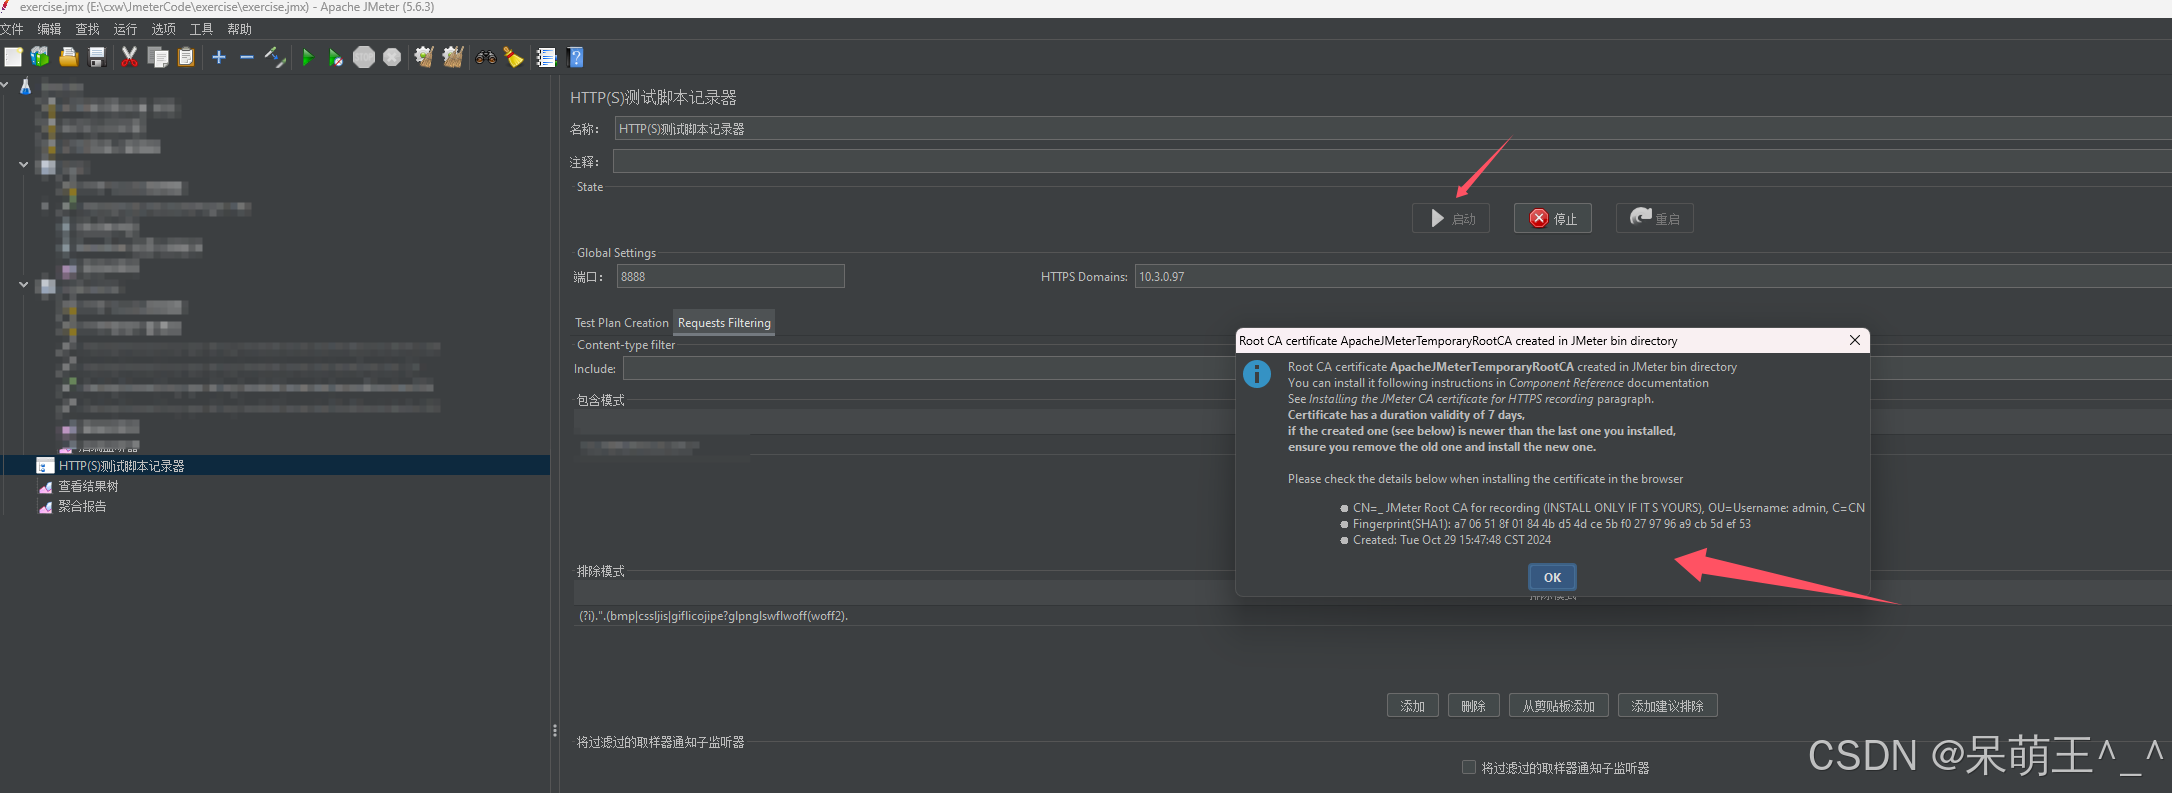Stop the running test

tap(364, 57)
